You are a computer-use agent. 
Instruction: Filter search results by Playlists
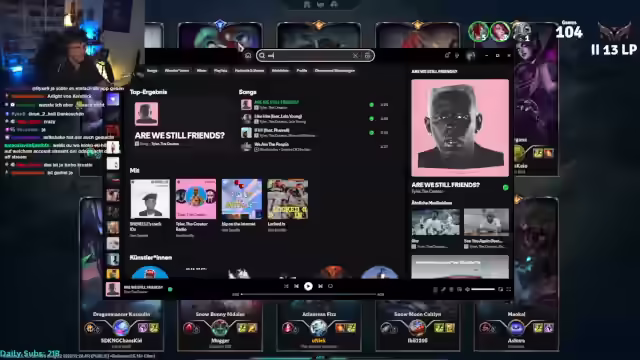click(x=220, y=71)
